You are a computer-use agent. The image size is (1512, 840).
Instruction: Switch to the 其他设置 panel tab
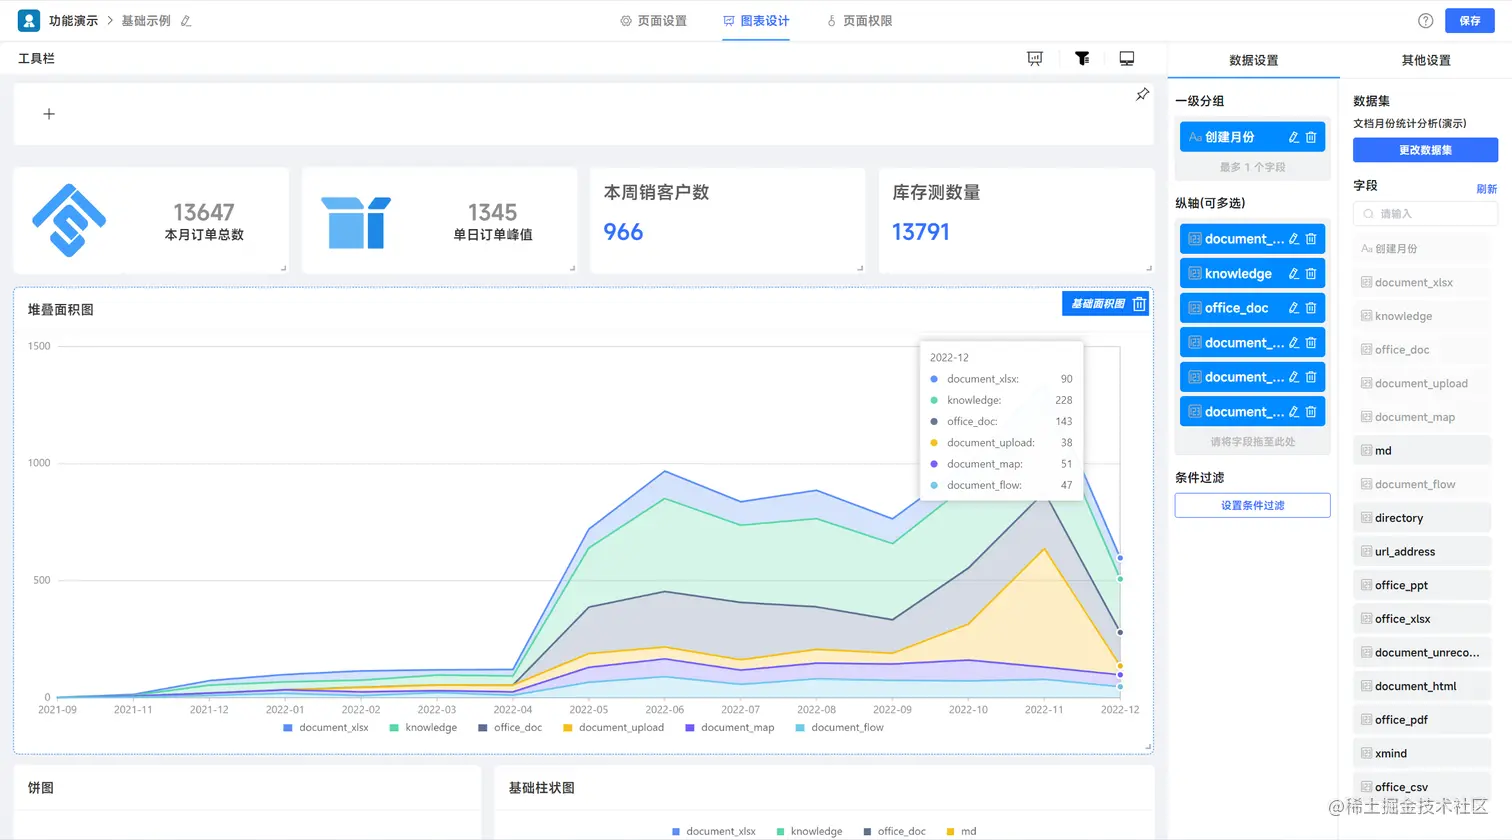tap(1426, 60)
